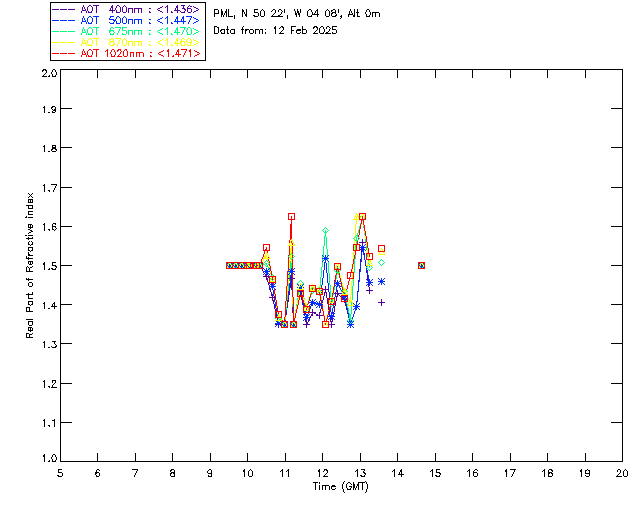
Task: Click the 1.7 y-axis tick label
Action: pyautogui.click(x=49, y=188)
